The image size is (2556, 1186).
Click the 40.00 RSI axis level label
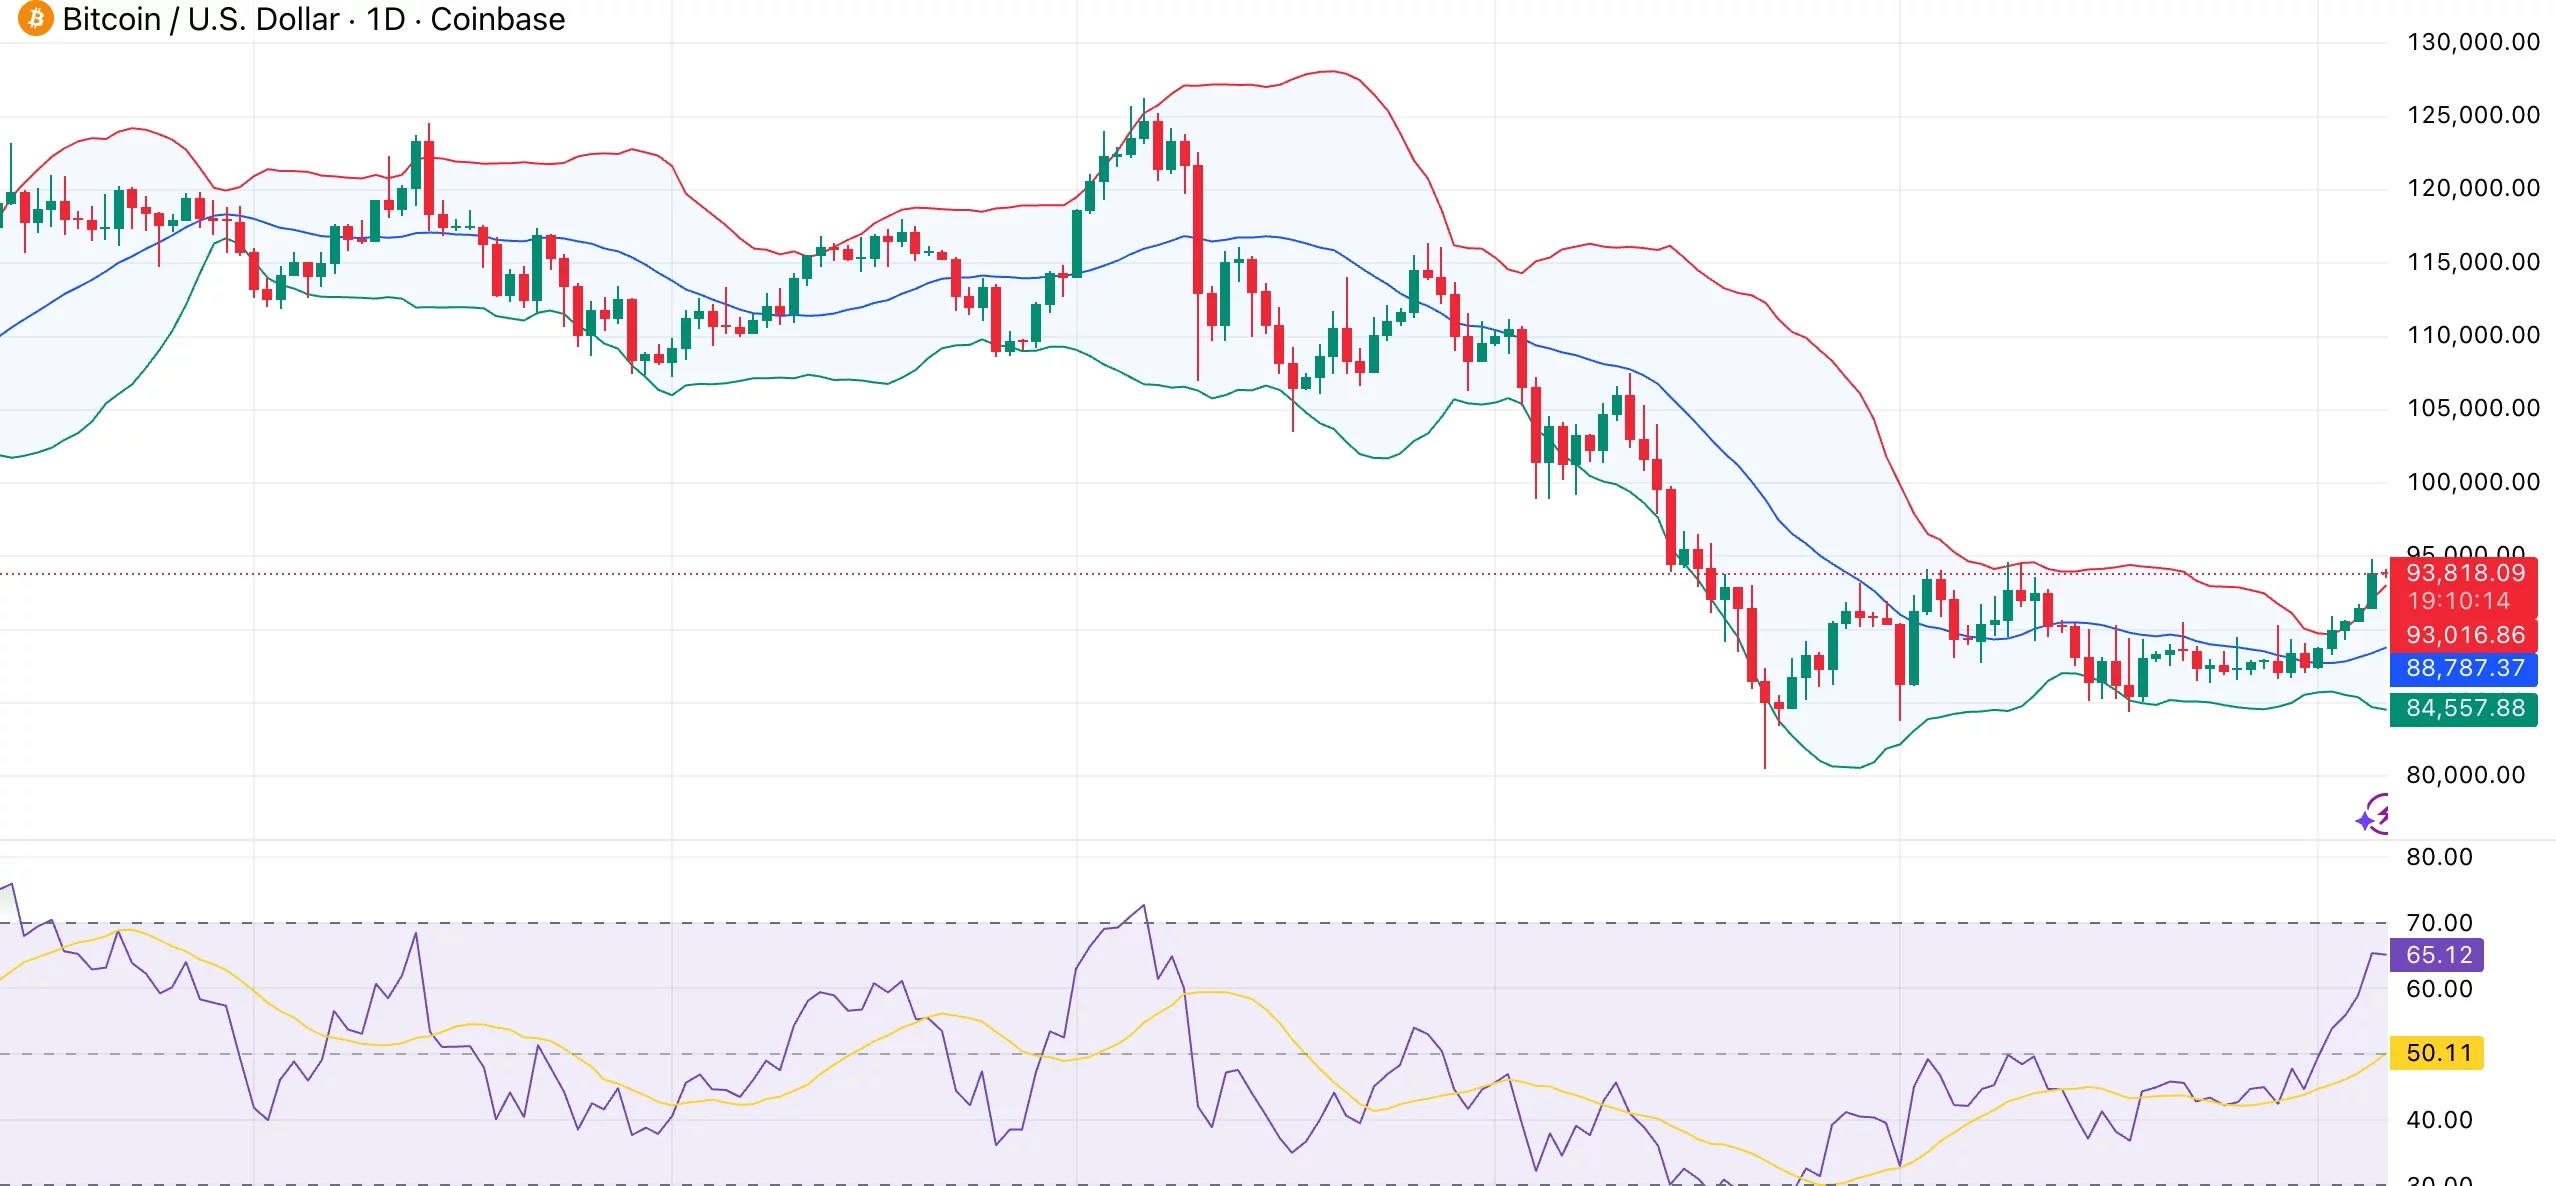click(2438, 1120)
